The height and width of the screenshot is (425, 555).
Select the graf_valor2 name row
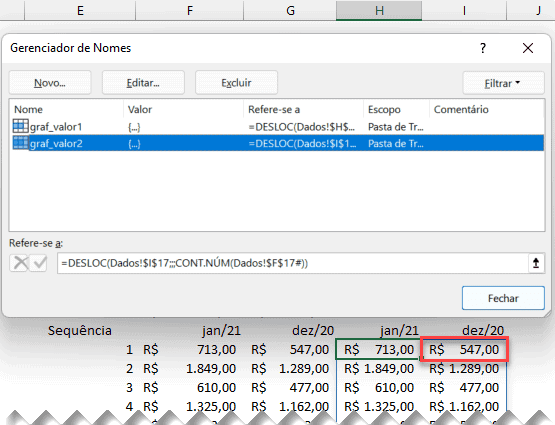pos(278,143)
